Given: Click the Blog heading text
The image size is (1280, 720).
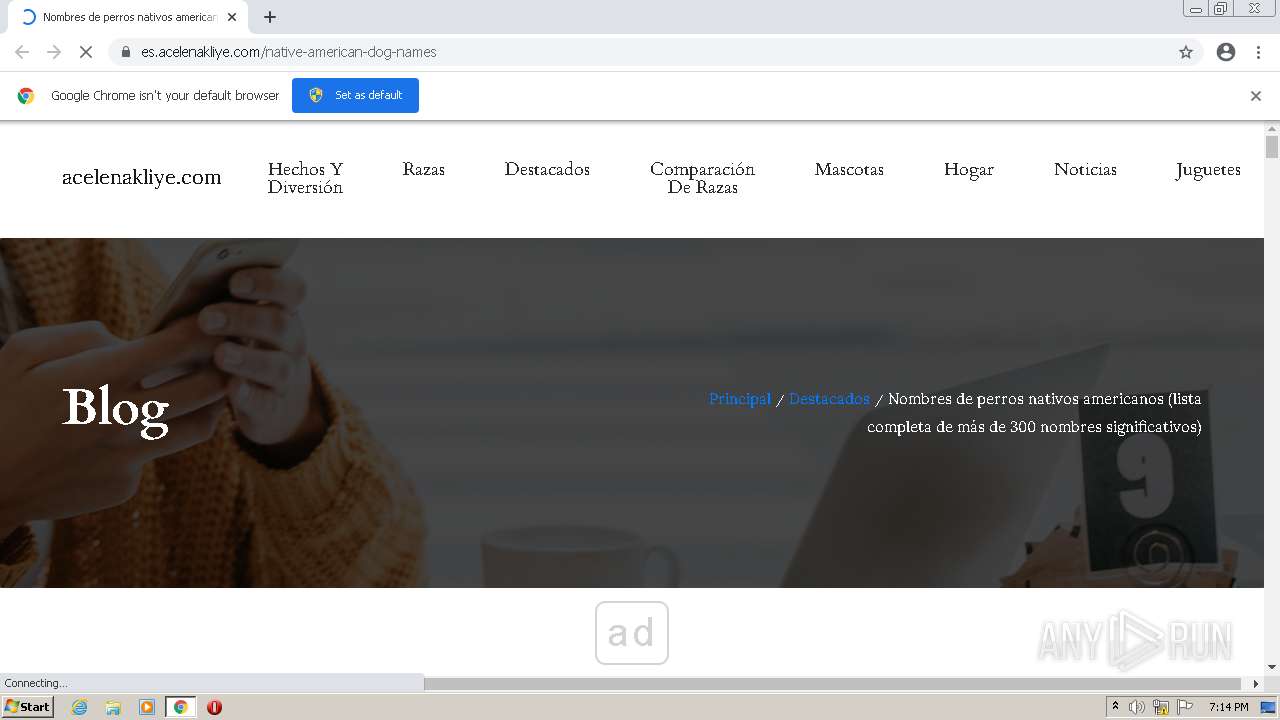Looking at the screenshot, I should pos(115,410).
